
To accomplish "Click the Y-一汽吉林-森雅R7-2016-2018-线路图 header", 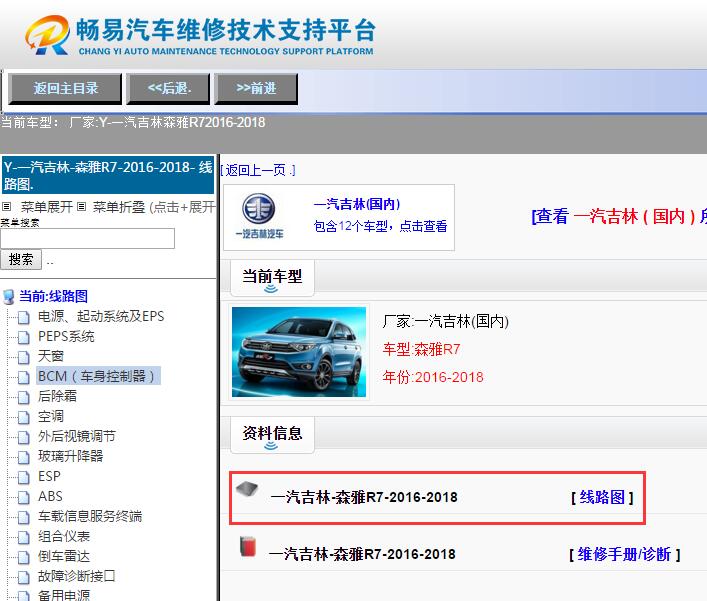I will coord(108,175).
